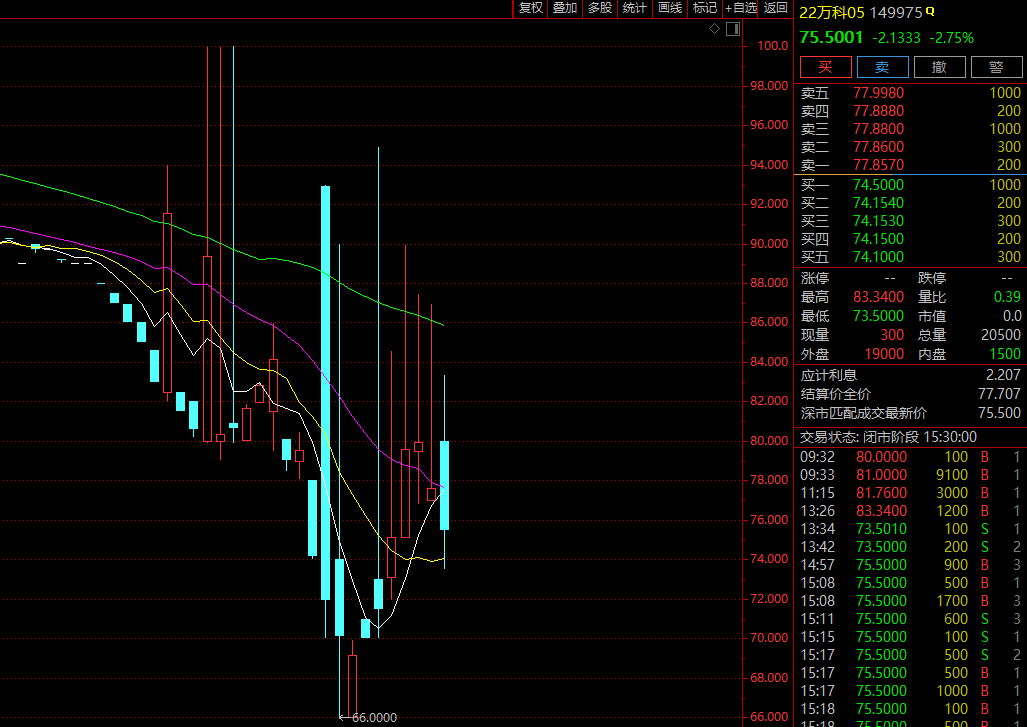This screenshot has height=727, width=1027.
Task: Toggle the side panel layout icon
Action: tap(733, 29)
